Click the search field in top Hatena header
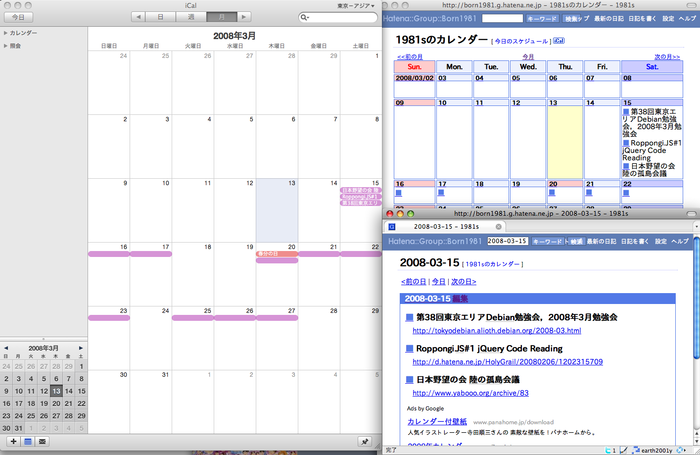This screenshot has height=455, width=700. 502,18
